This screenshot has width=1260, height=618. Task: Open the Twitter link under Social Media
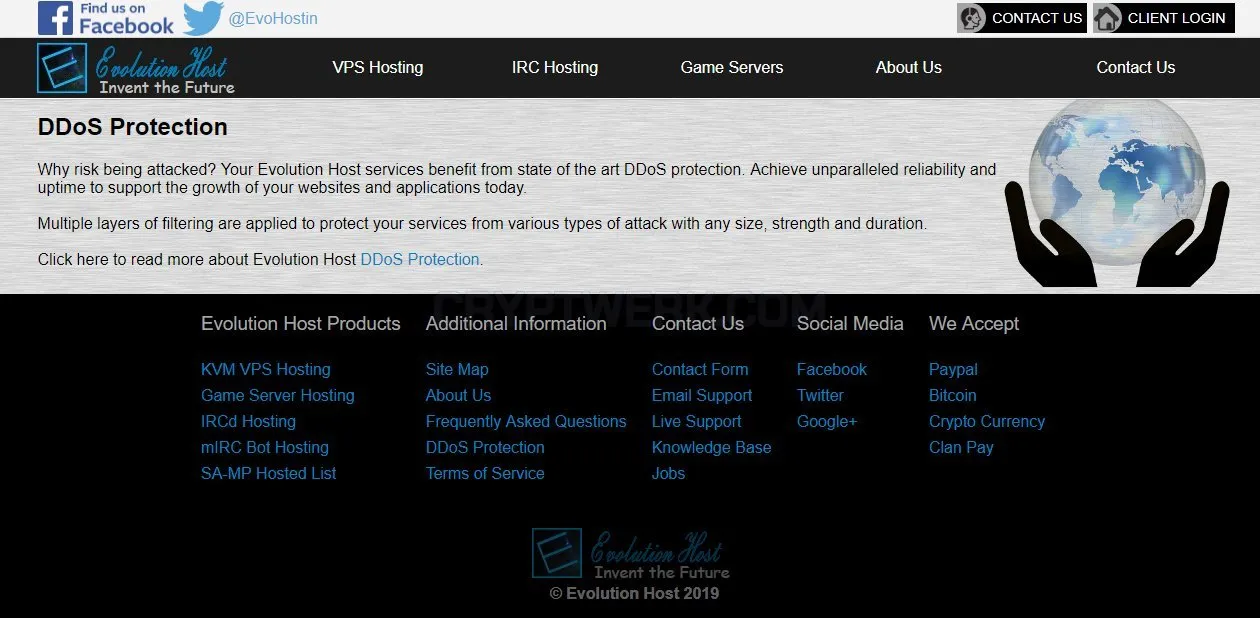[820, 395]
